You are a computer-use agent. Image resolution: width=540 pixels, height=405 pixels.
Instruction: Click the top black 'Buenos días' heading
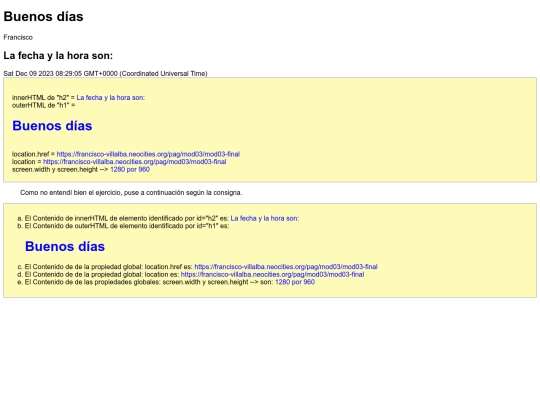(43, 17)
